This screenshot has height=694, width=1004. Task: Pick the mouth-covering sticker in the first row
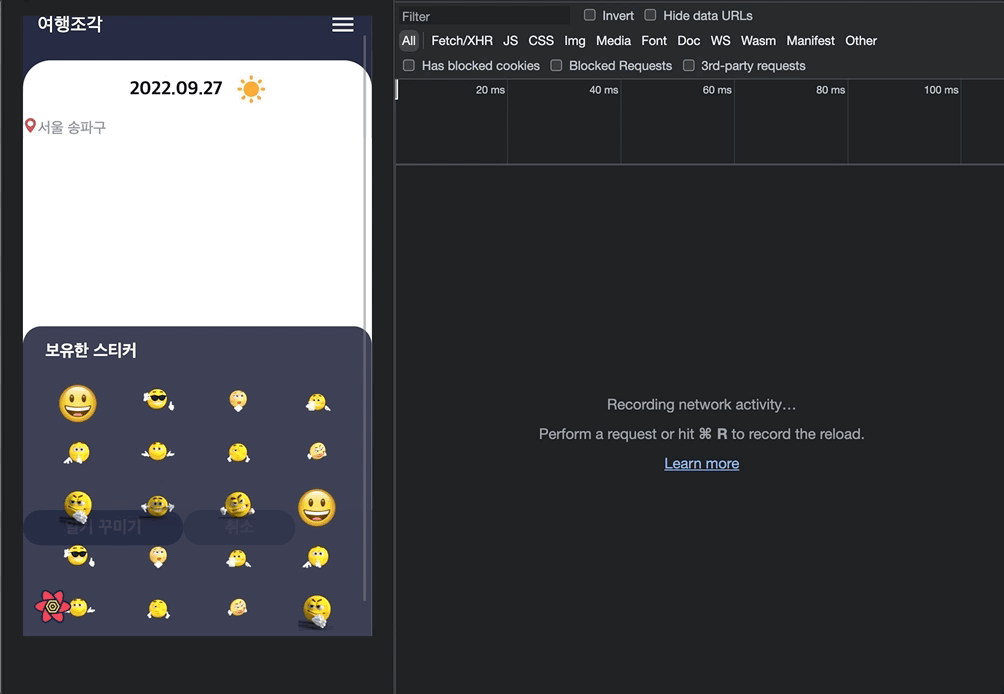coord(318,402)
